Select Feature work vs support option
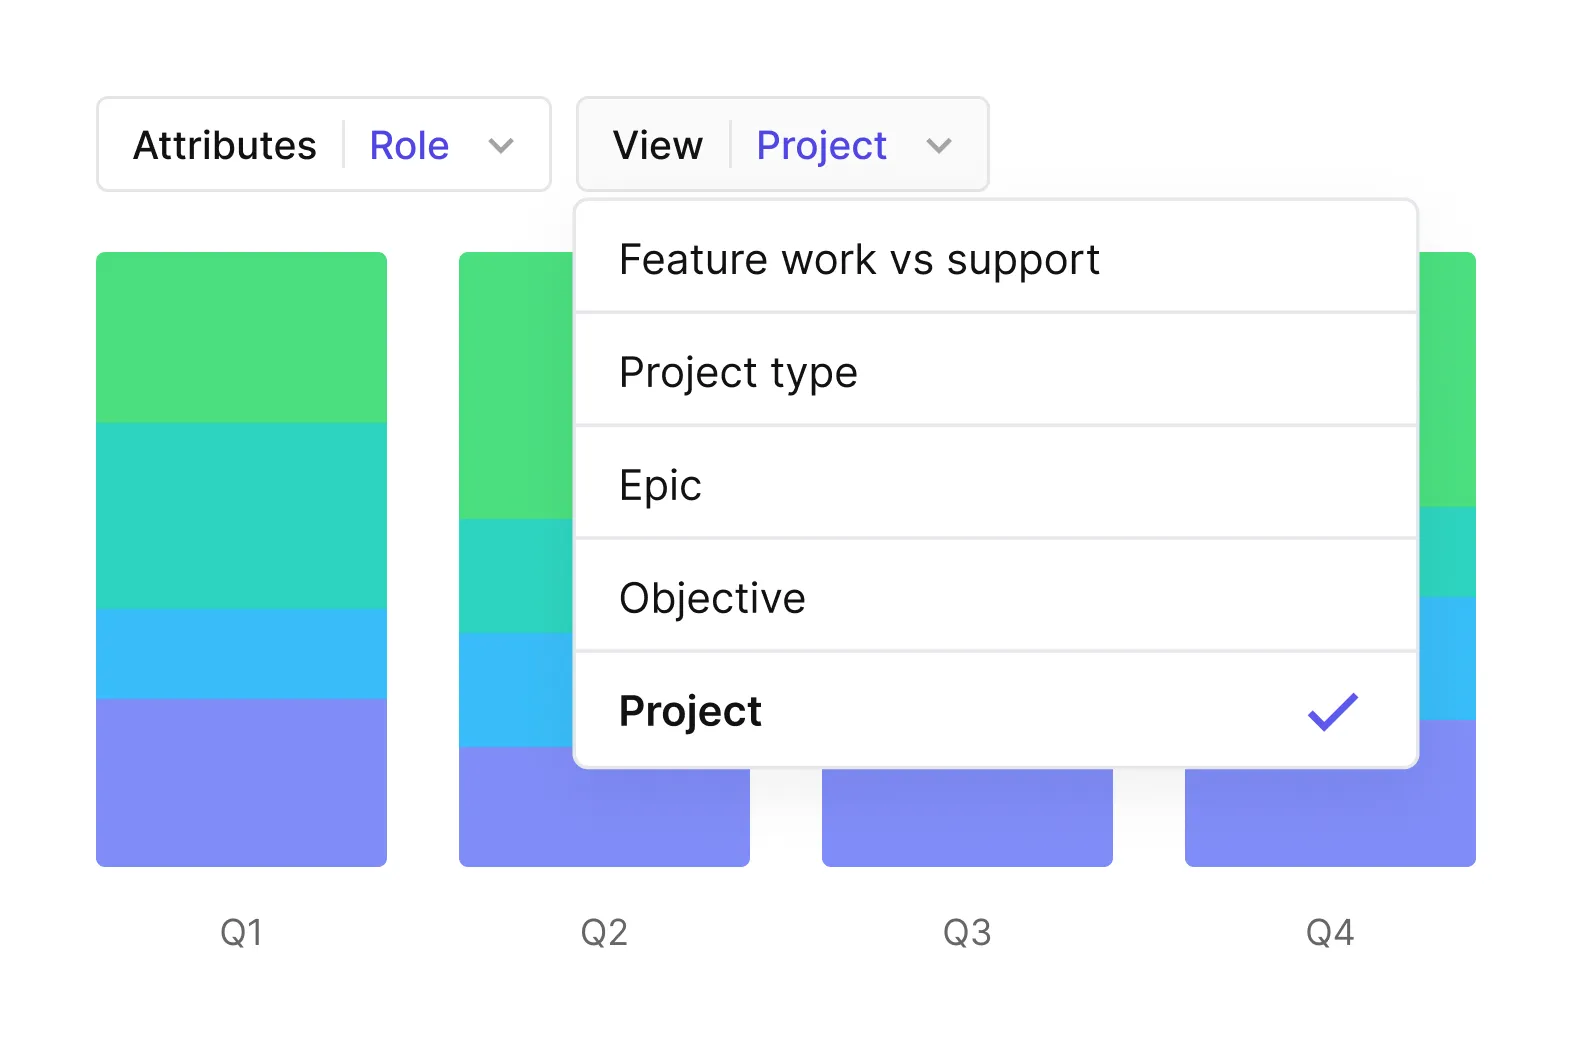This screenshot has width=1572, height=1050. click(858, 259)
